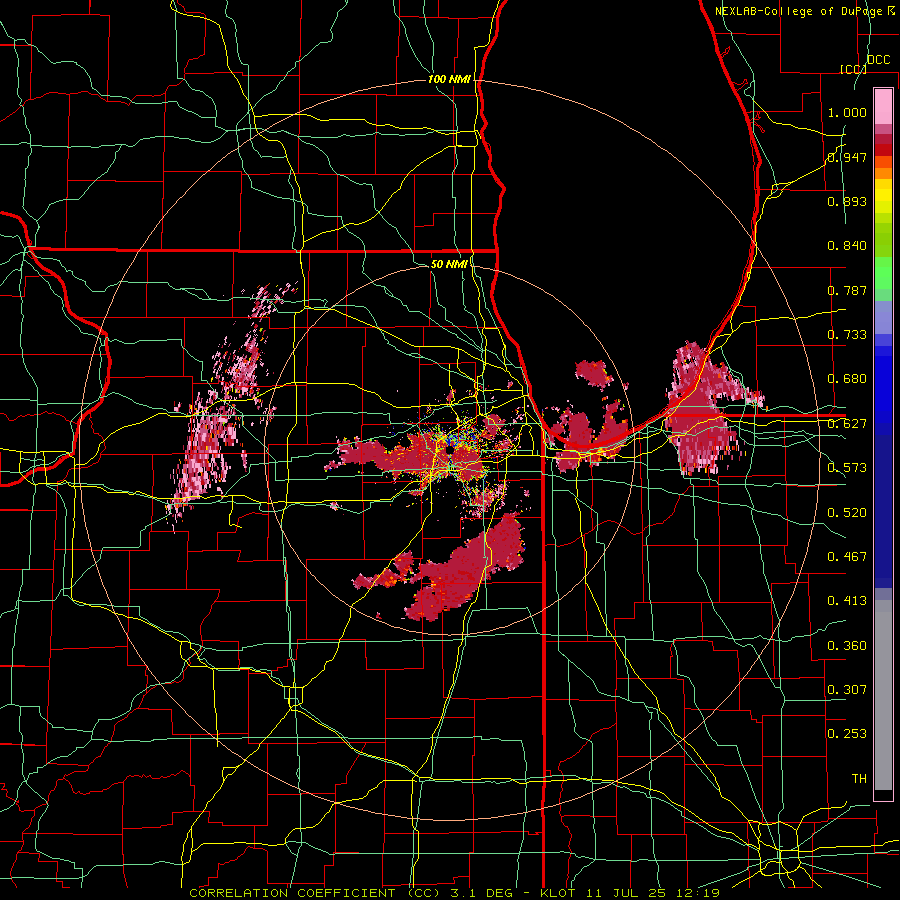This screenshot has height=900, width=900.
Task: Click the KLOT station identifier in the caption
Action: point(557,893)
